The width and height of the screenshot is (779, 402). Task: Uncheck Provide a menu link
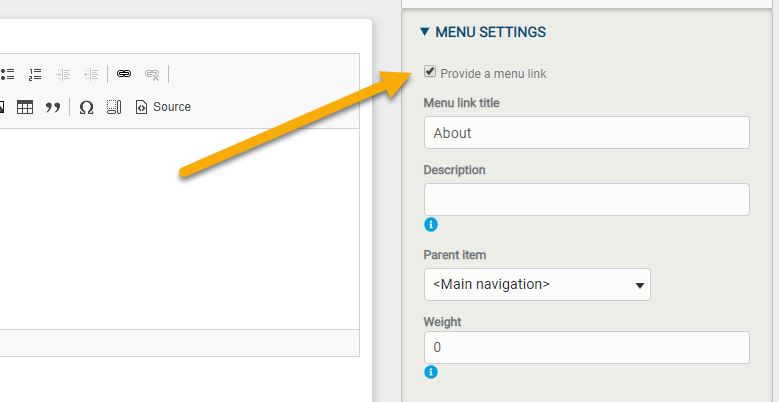[x=430, y=72]
